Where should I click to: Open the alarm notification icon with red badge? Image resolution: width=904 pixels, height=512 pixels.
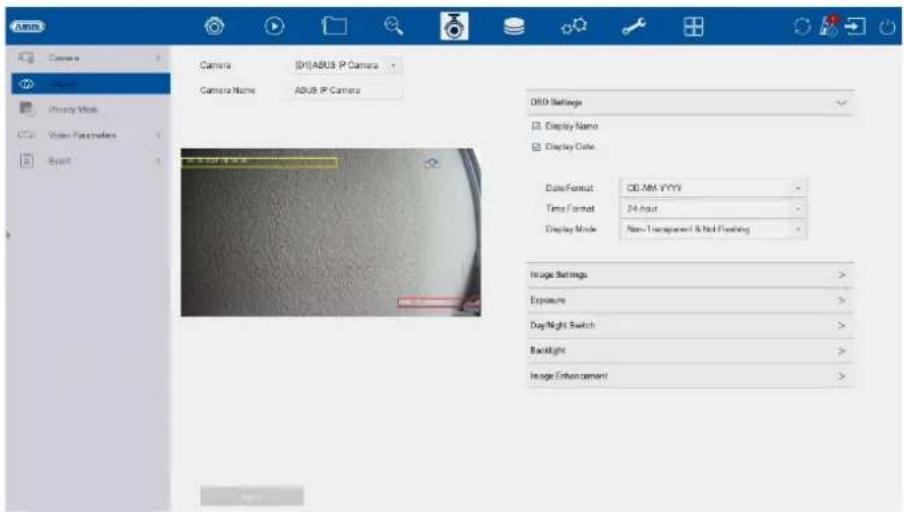tap(829, 27)
